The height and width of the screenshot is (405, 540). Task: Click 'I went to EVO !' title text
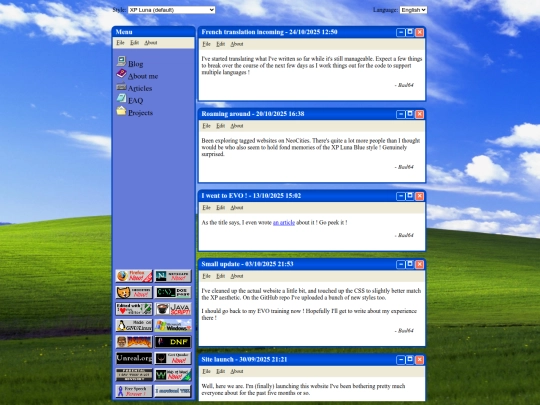point(224,196)
